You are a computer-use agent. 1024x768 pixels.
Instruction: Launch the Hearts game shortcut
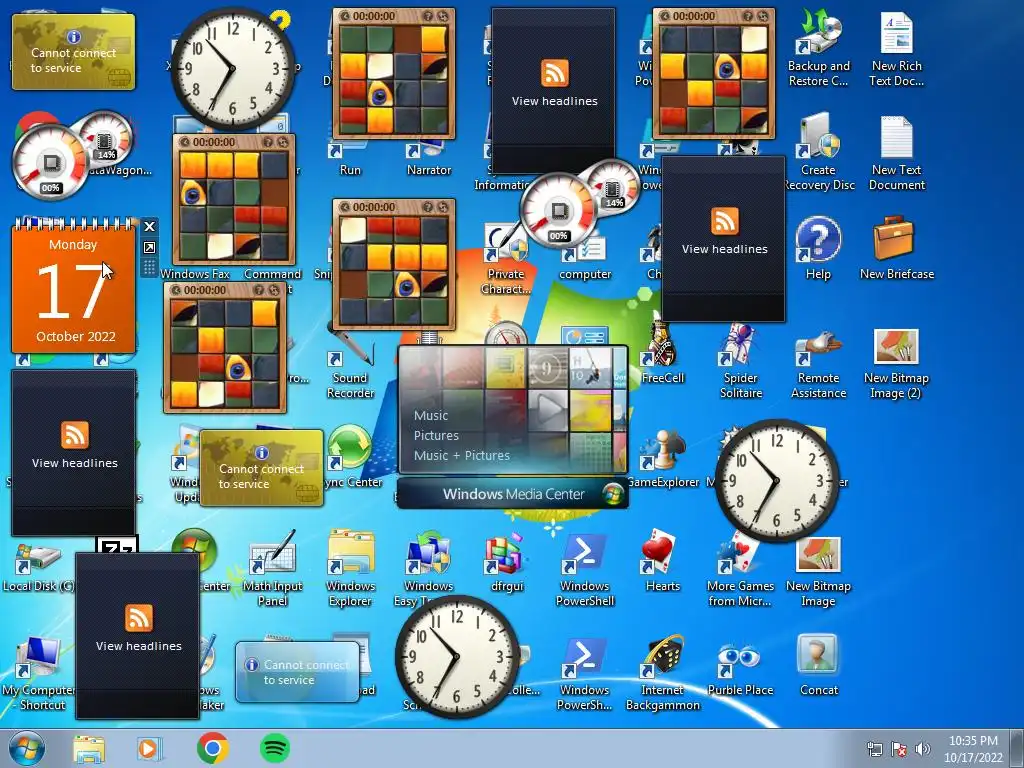(662, 562)
